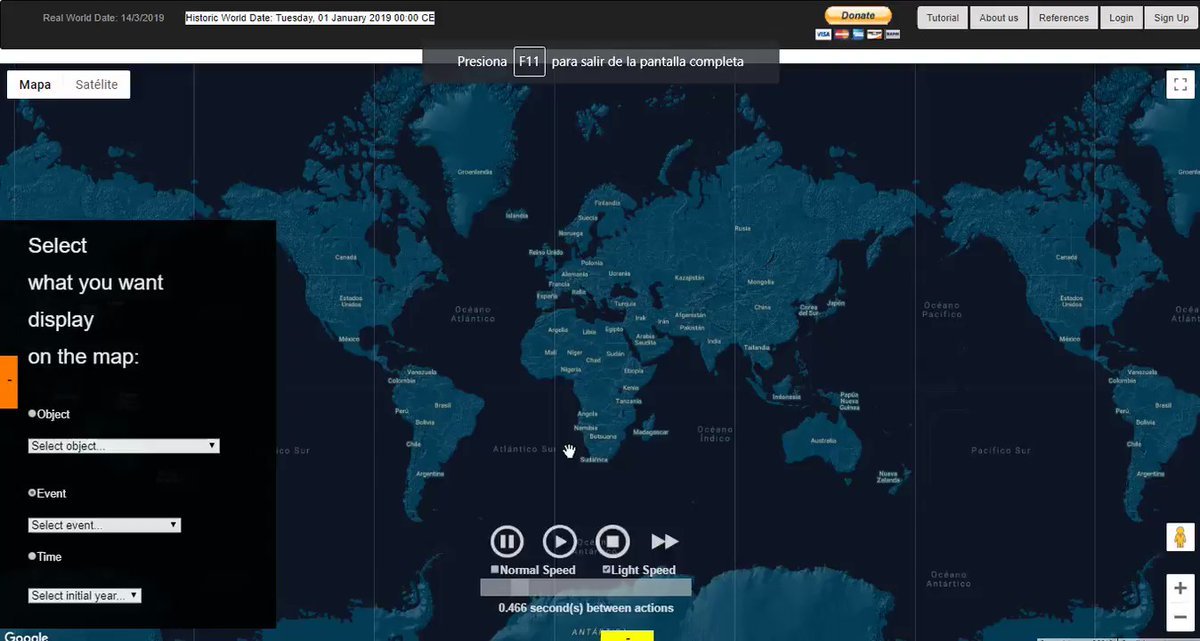
Task: Select the Street View pegman icon
Action: (1181, 537)
